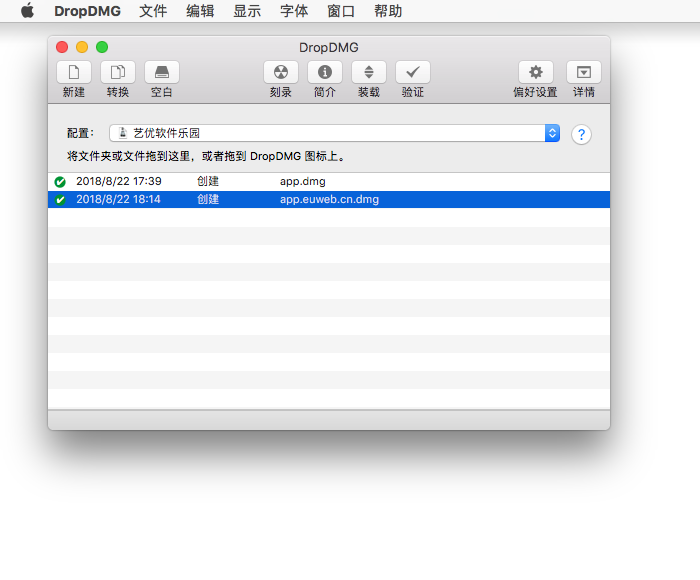The height and width of the screenshot is (580, 700).
Task: Toggle the 详情 (Details) toolbar icon
Action: 583,72
